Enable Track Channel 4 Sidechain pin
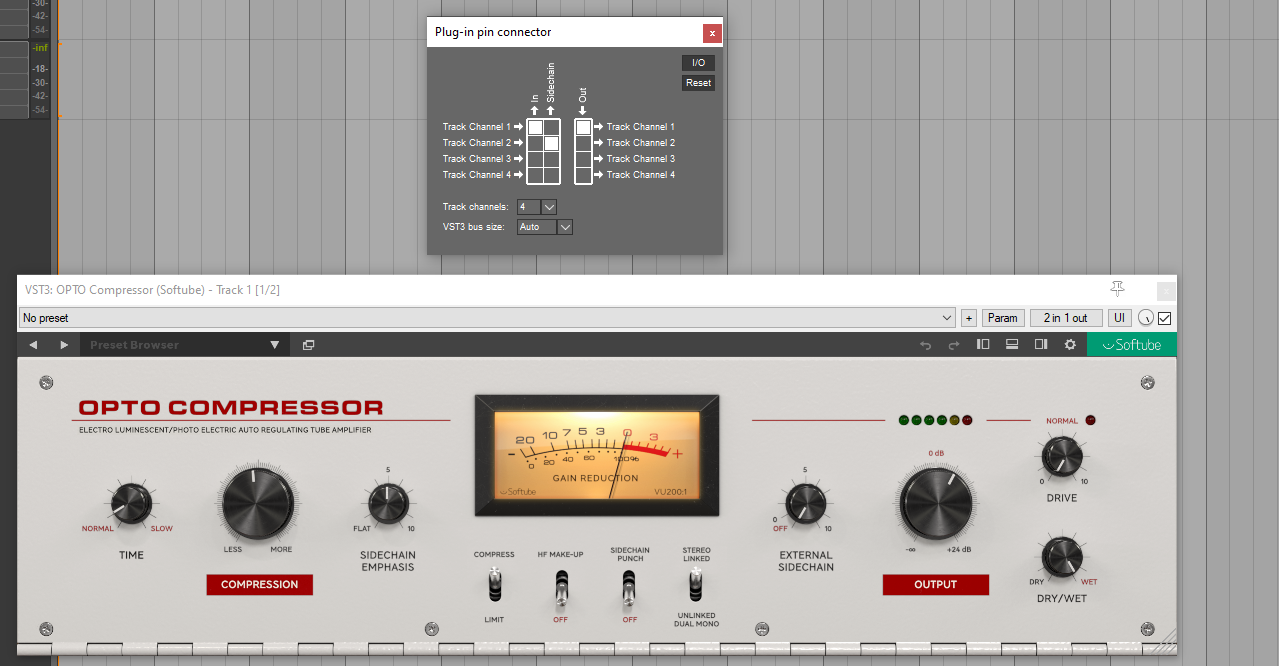Screen dimensions: 1279x666 pyautogui.click(x=551, y=175)
